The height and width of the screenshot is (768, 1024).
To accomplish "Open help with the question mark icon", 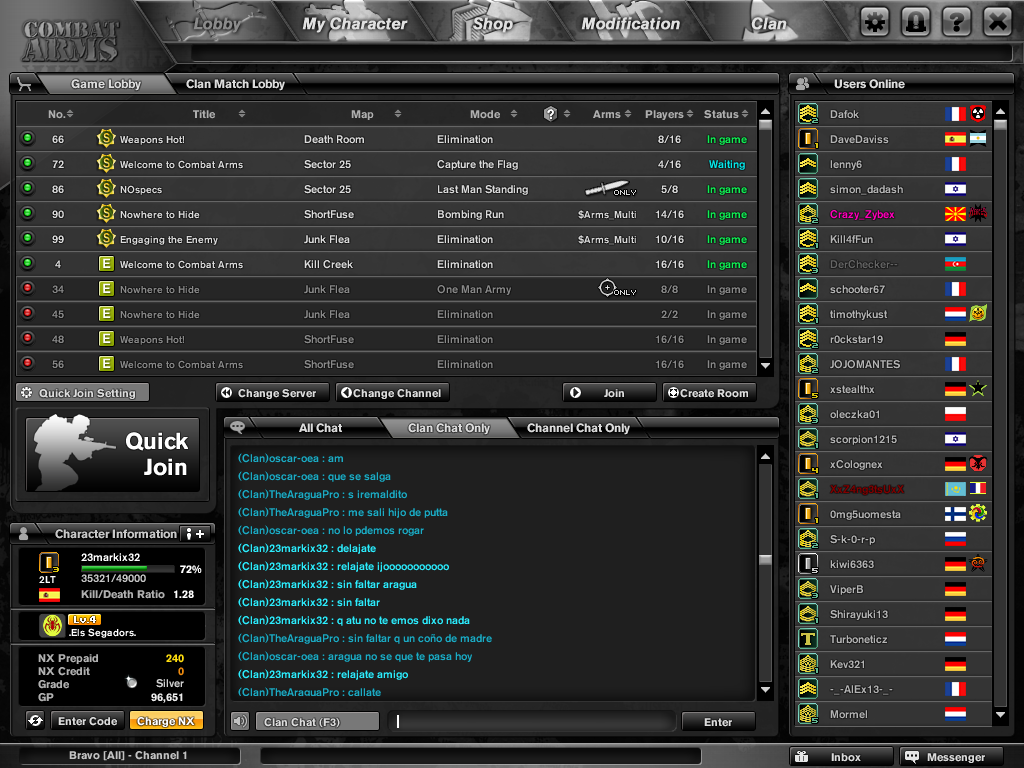I will (x=956, y=22).
